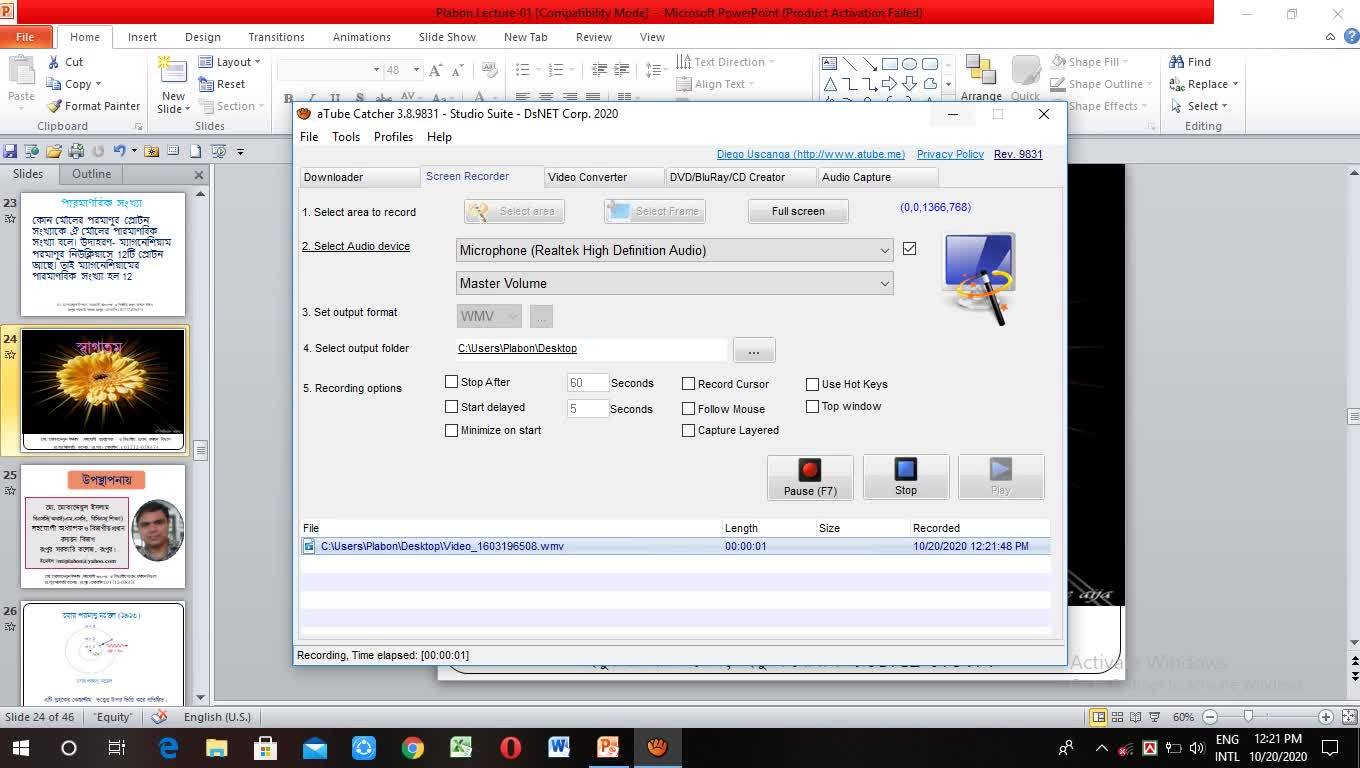The height and width of the screenshot is (768, 1360).
Task: Open the Select dropdown in Editing group
Action: click(1224, 106)
